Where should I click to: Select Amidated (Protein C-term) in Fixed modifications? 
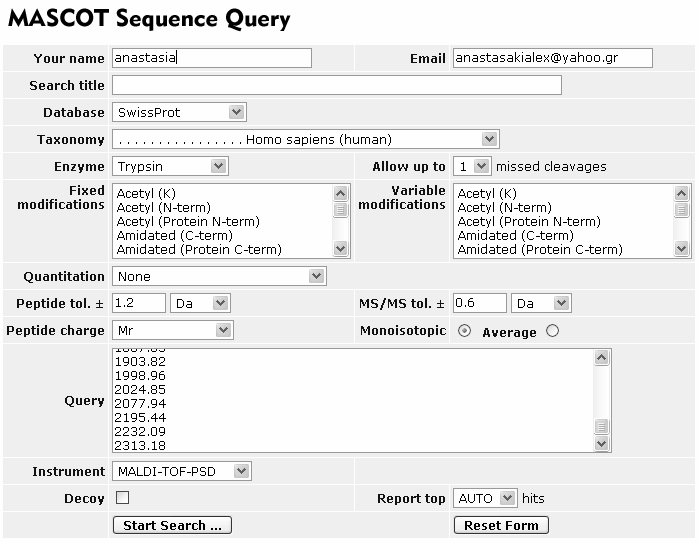(x=199, y=250)
